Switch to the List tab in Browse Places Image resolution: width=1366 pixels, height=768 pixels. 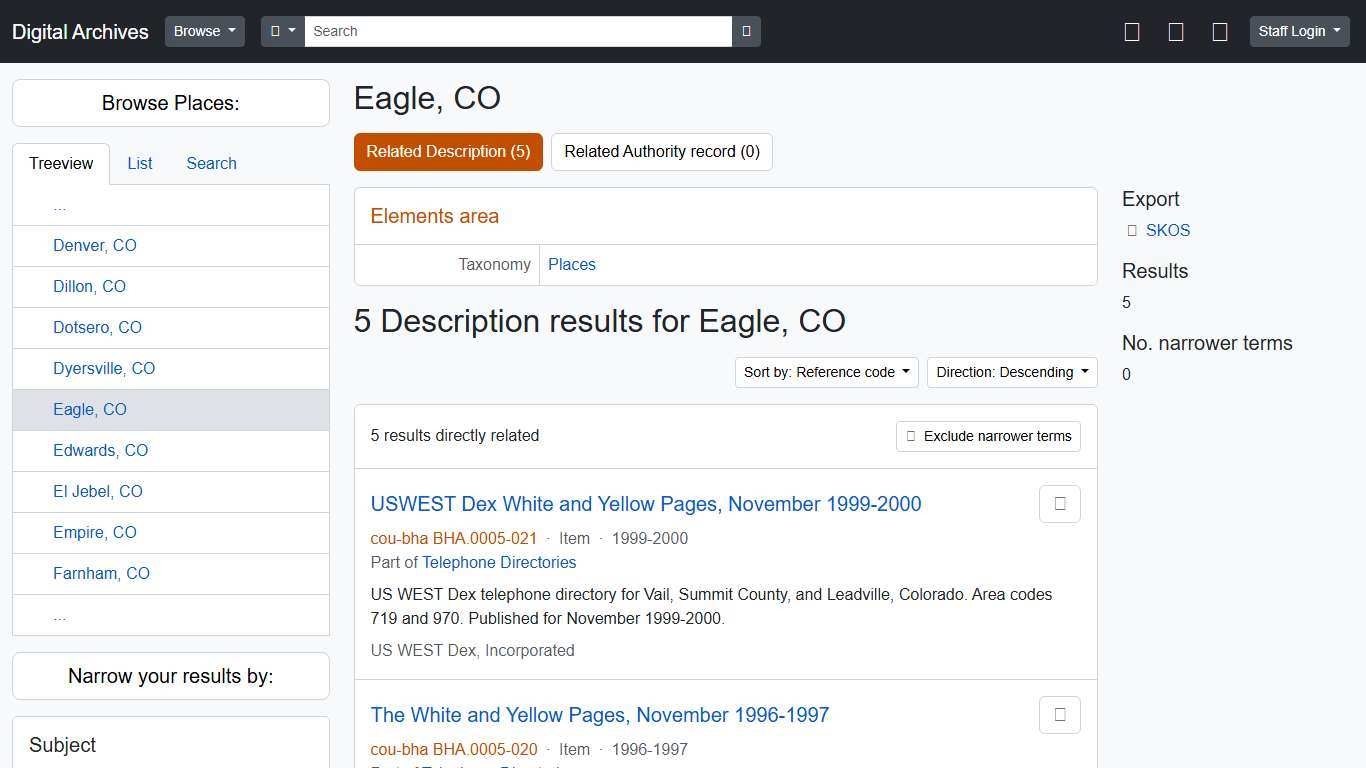pos(139,163)
